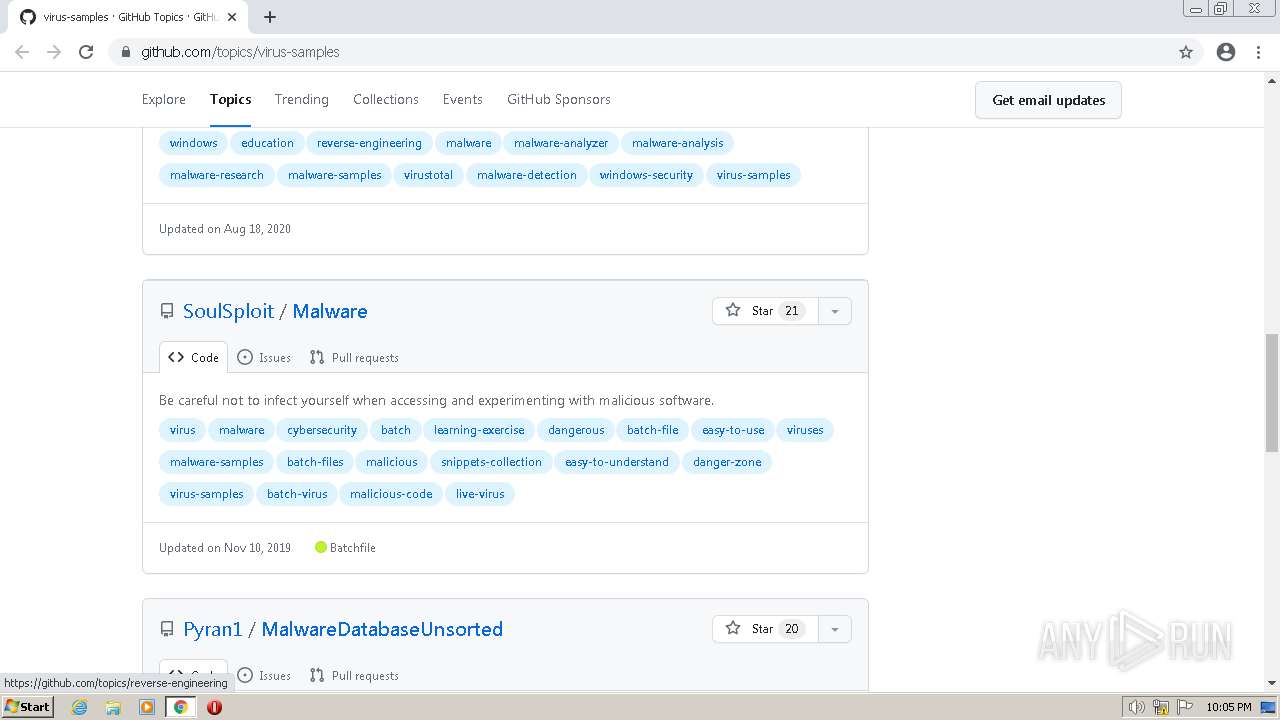
Task: Open the SoulSploit user link
Action: point(228,311)
